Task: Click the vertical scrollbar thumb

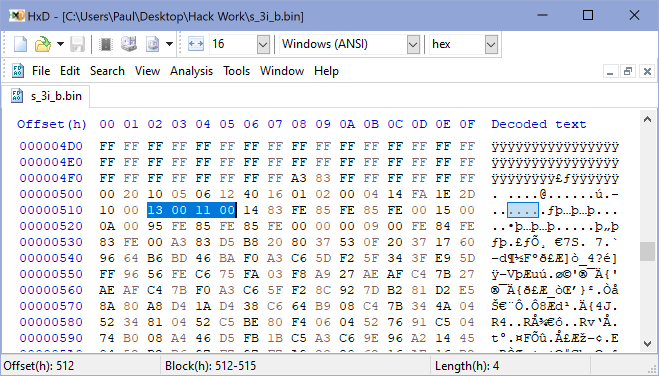Action: click(x=647, y=251)
